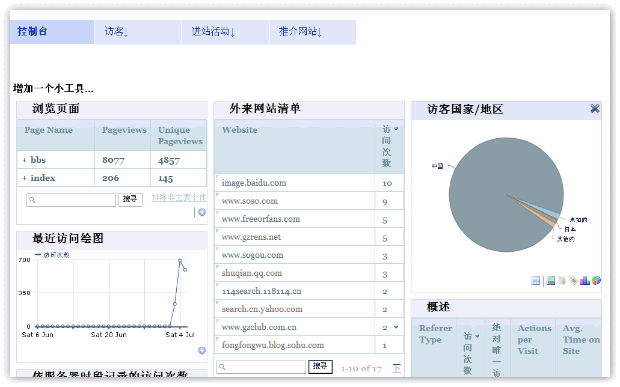Viewport: 620px width, 387px height.
Task: Click 4857 unique pageviews value
Action: click(x=169, y=160)
